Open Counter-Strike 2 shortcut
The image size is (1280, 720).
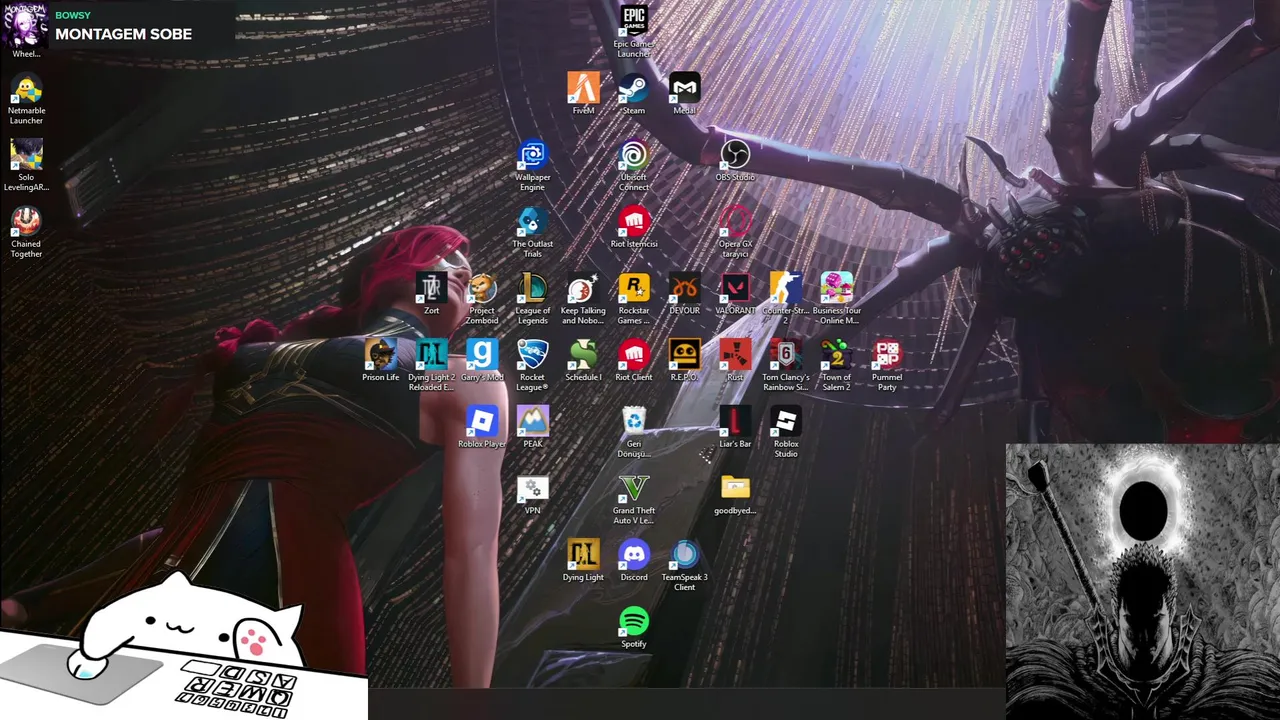coord(786,288)
